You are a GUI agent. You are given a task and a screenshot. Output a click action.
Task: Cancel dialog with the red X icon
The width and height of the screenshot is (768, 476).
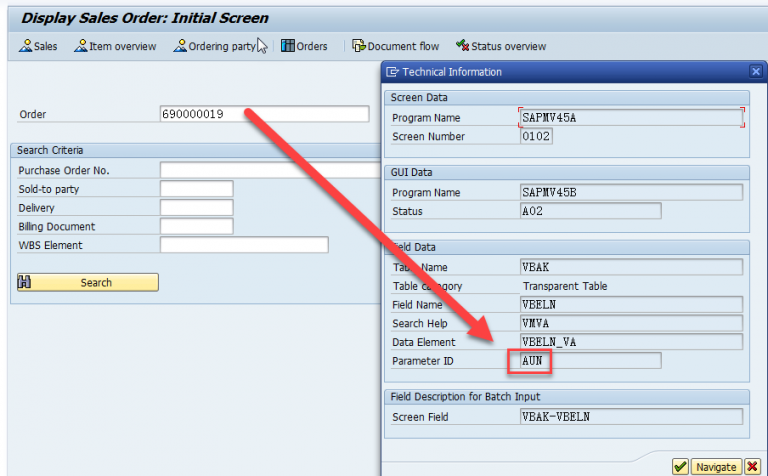pos(752,467)
